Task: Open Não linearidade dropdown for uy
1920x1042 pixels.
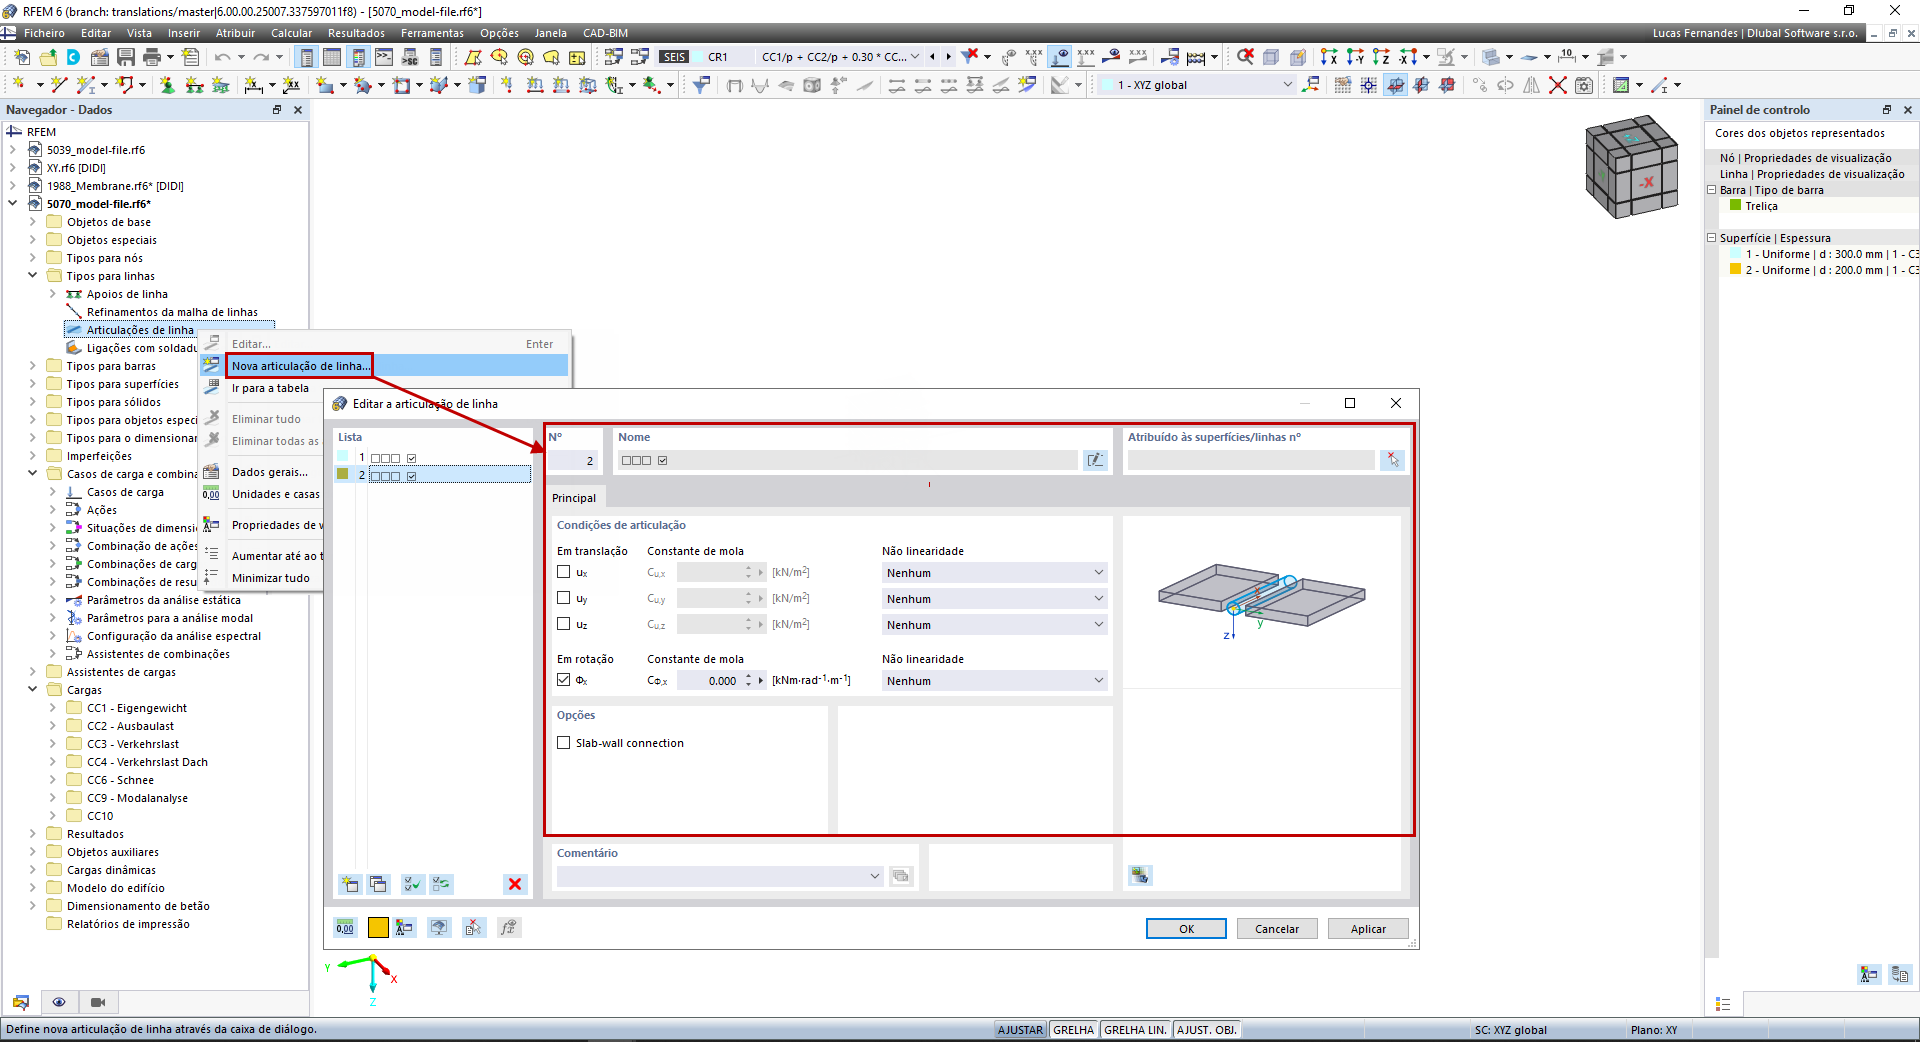Action: [x=994, y=599]
